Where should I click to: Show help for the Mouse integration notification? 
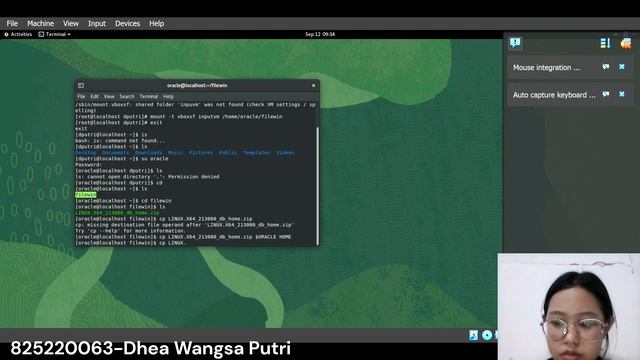point(606,67)
